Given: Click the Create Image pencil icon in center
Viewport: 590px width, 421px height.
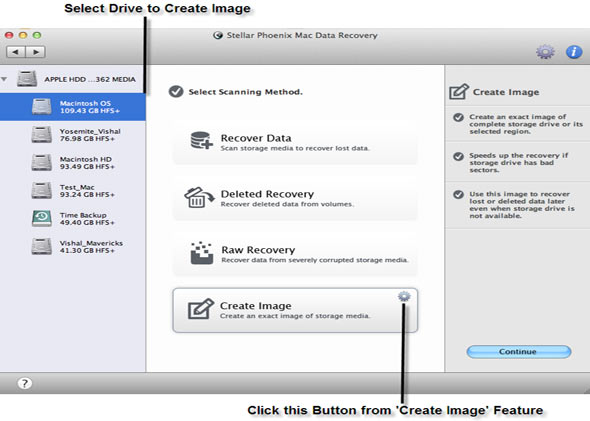Looking at the screenshot, I should 201,309.
